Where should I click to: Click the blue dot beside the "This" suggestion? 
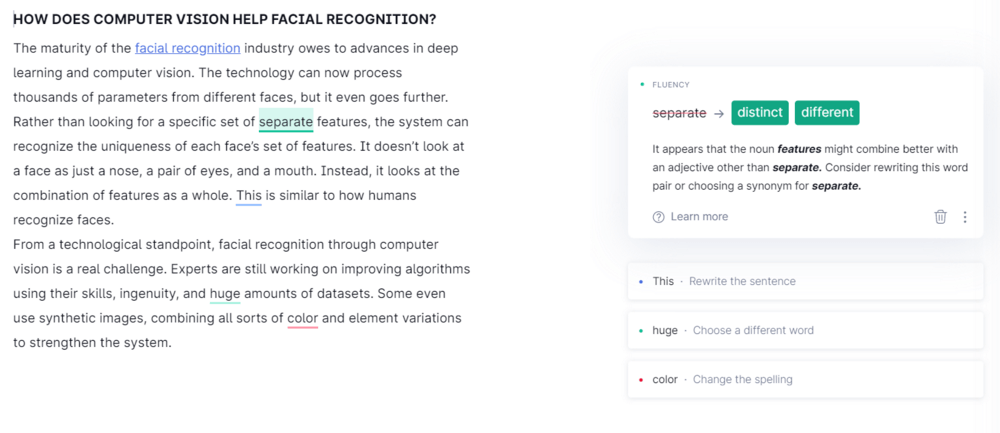click(x=641, y=281)
